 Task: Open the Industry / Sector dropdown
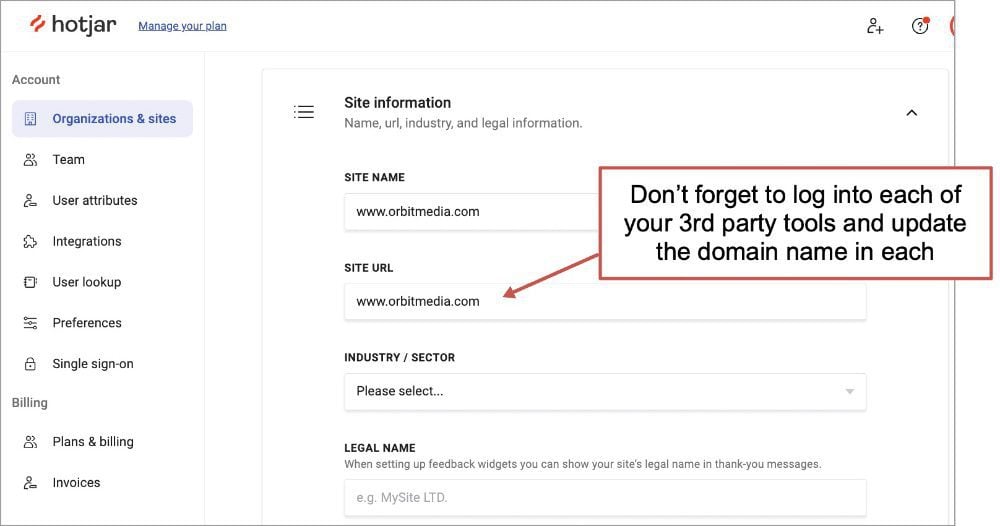(605, 391)
